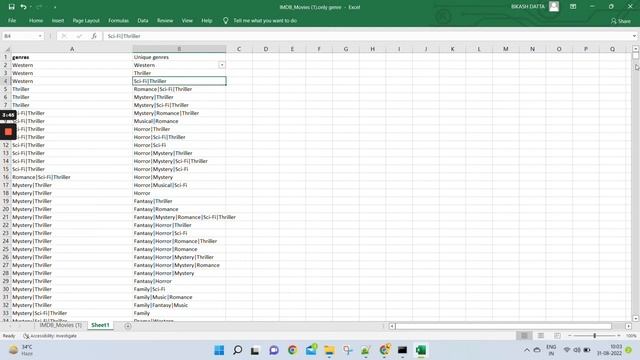Select column H header
Image resolution: width=640 pixels, height=360 pixels.
(372, 49)
